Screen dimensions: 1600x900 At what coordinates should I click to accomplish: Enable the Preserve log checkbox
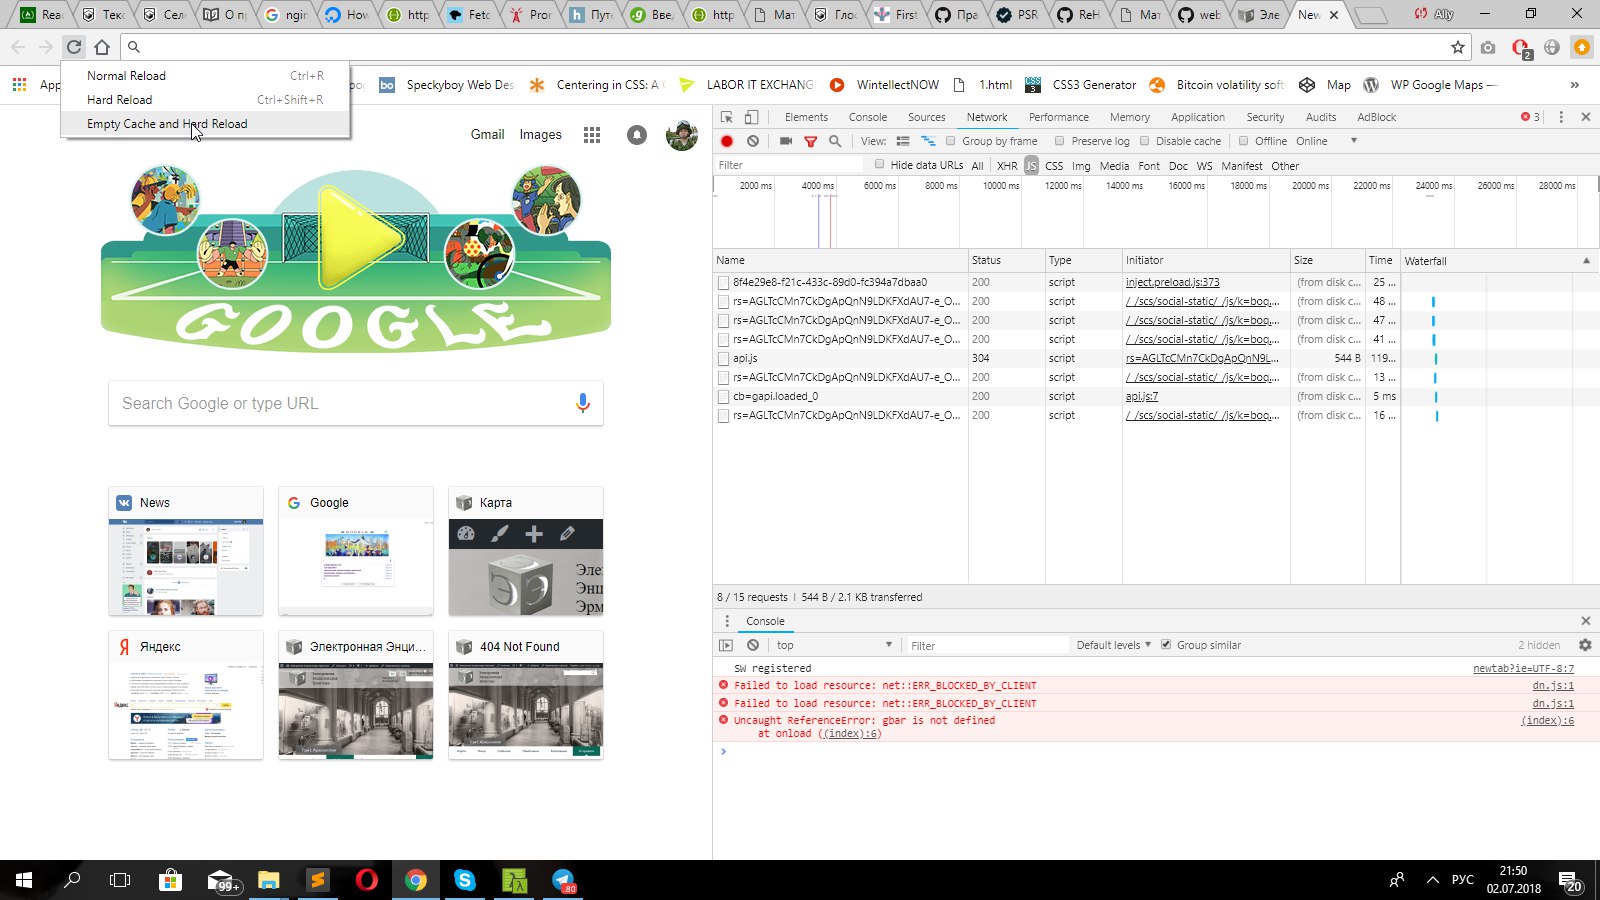(1060, 141)
